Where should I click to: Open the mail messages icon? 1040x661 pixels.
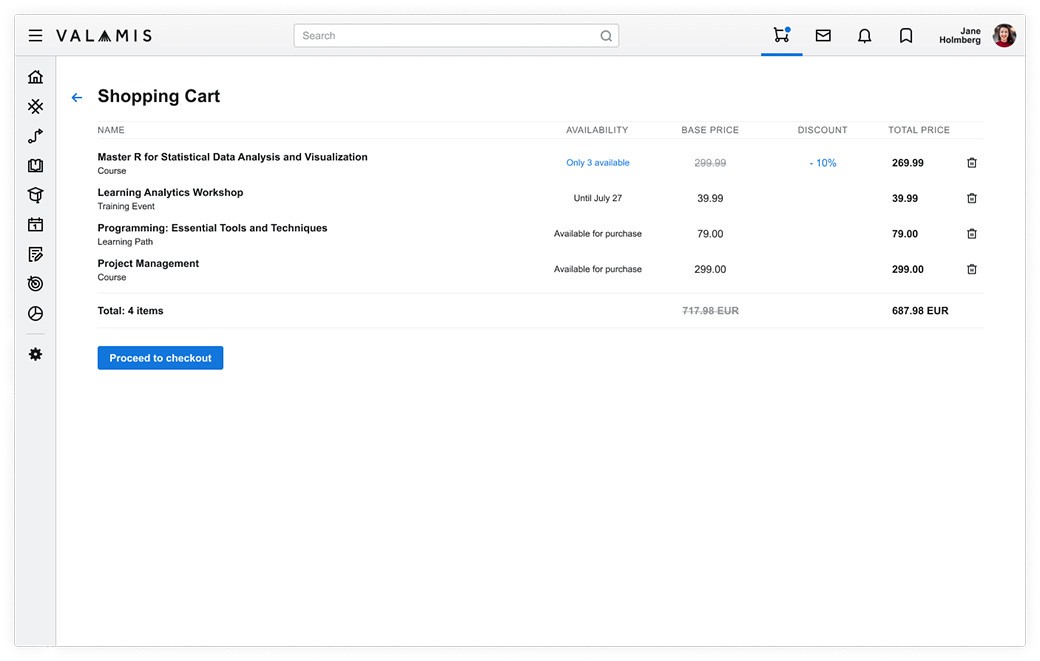pos(823,35)
